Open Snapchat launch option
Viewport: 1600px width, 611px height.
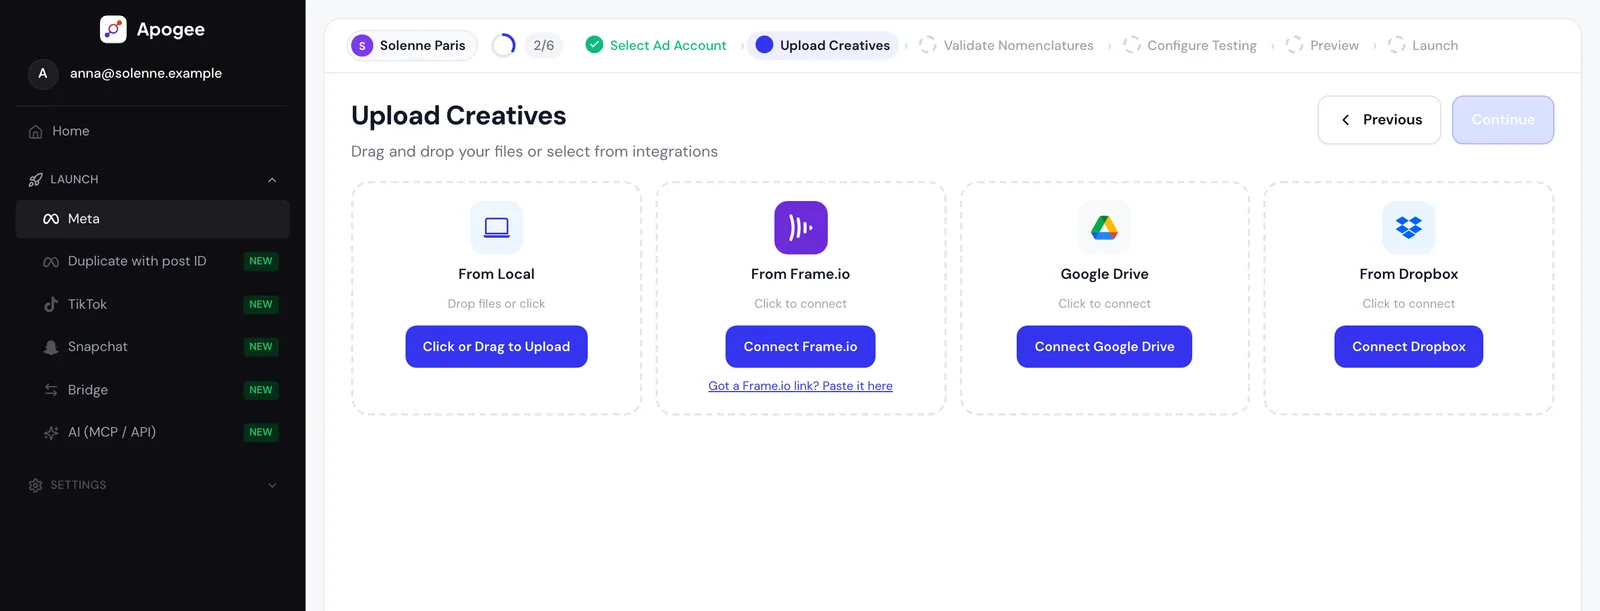coord(153,347)
